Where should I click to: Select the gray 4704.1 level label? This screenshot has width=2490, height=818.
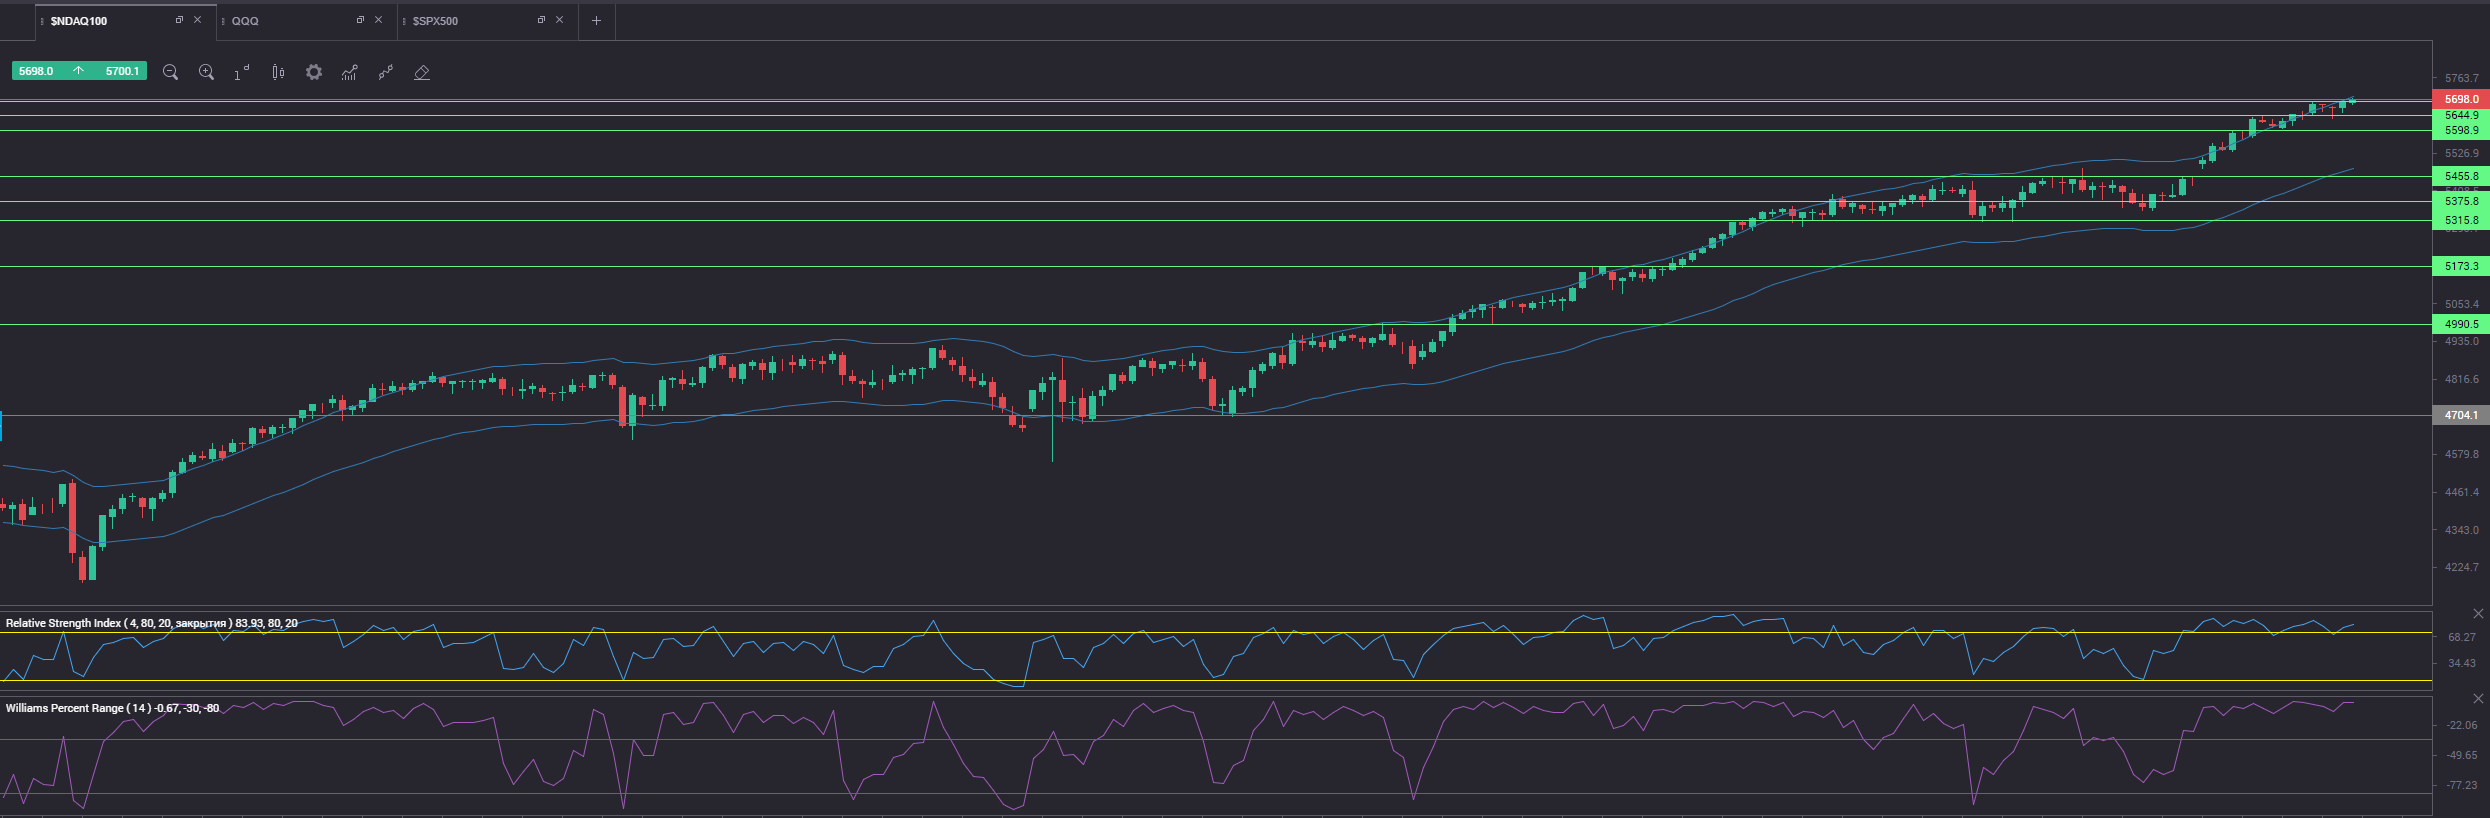coord(2461,415)
